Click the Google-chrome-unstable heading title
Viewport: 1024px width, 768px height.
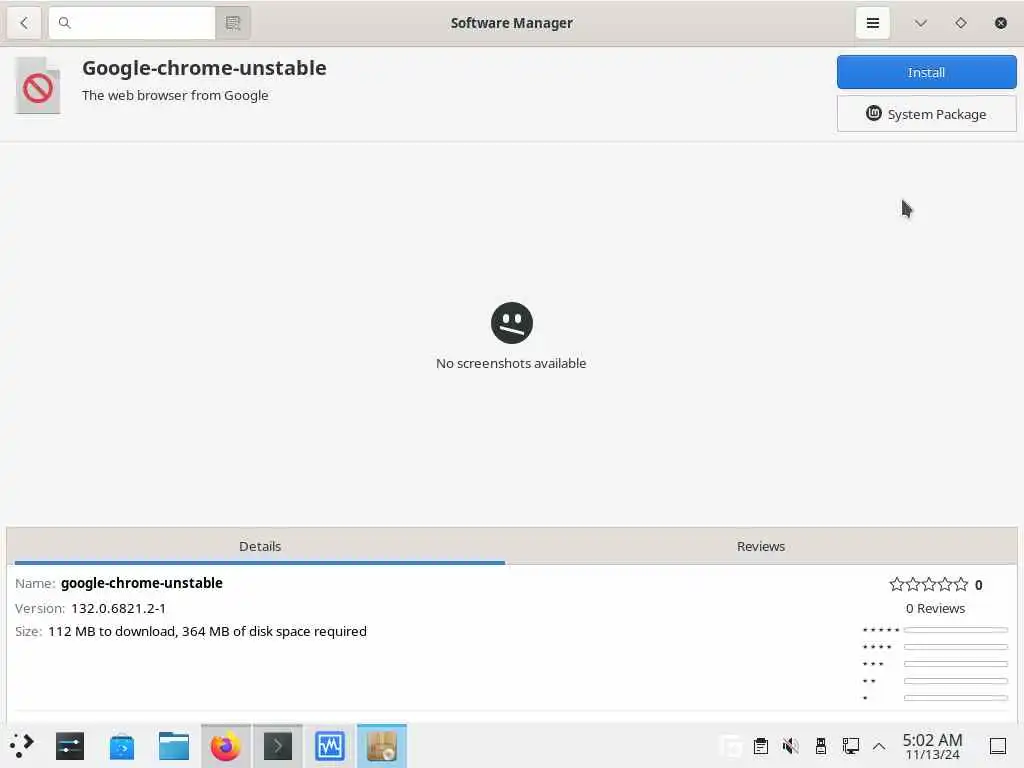coord(204,68)
